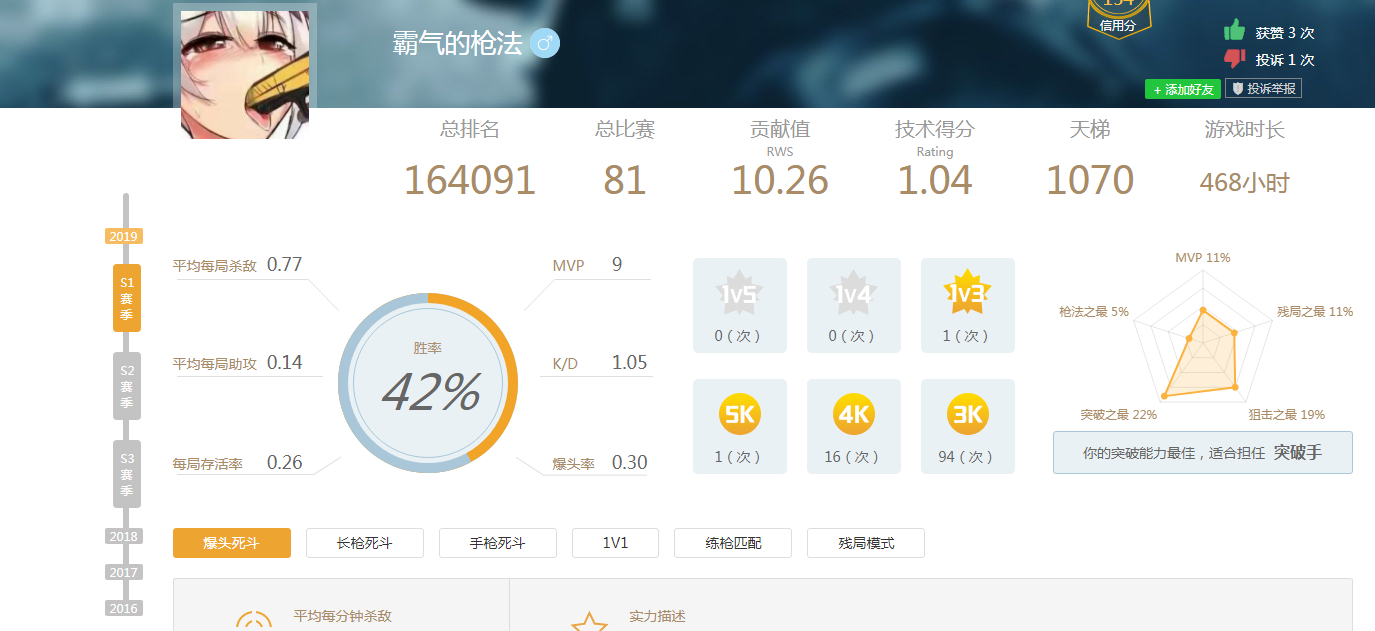Click the 94 ( 次 ) count under 3K
The height and width of the screenshot is (631, 1375).
(967, 457)
